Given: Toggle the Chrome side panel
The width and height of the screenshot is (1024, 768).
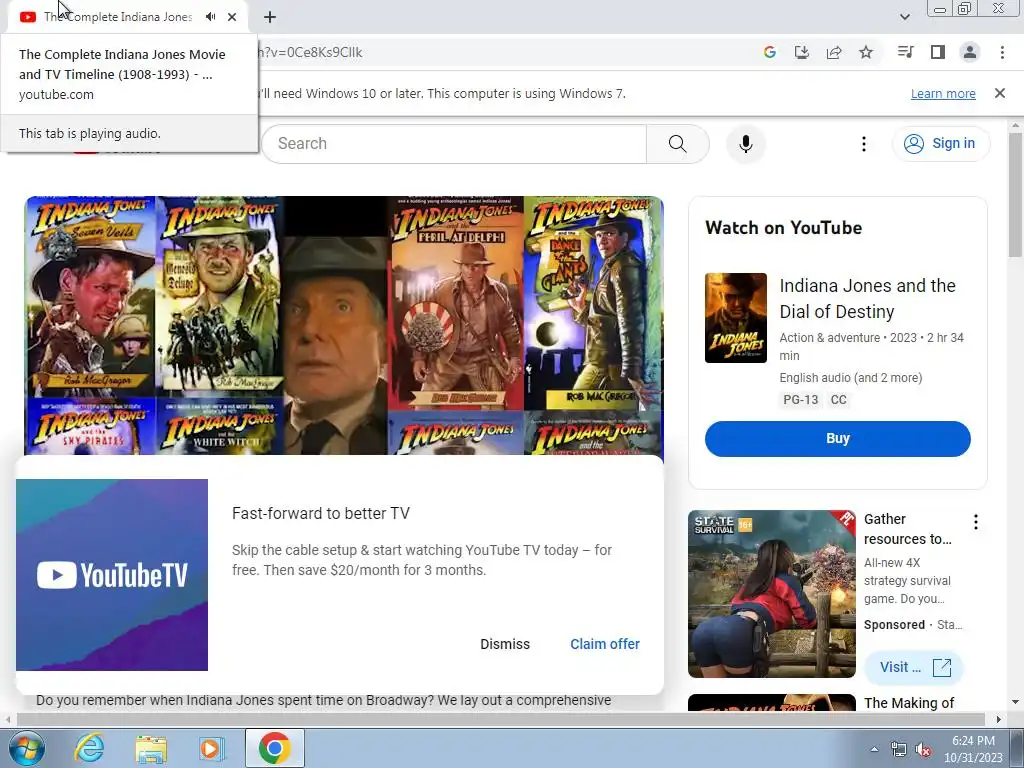Looking at the screenshot, I should [x=938, y=52].
